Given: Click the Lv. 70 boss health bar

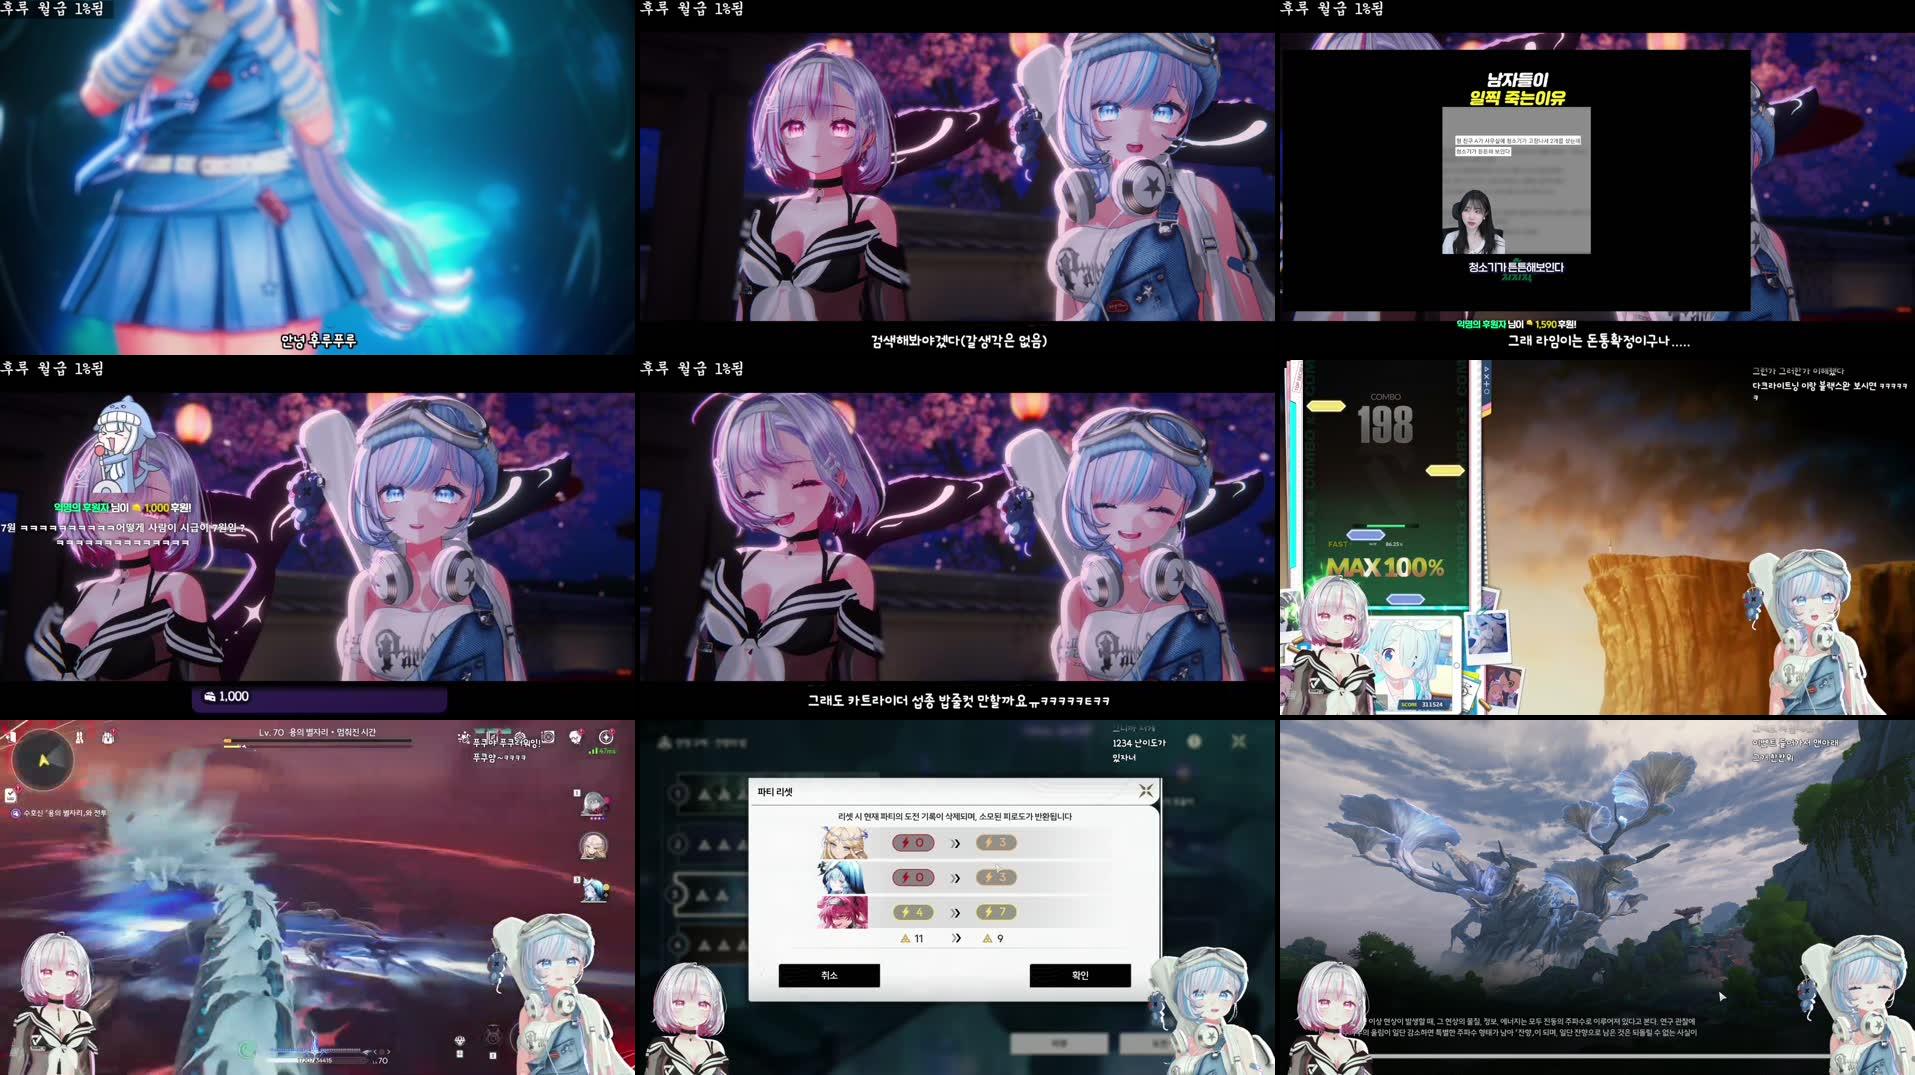Looking at the screenshot, I should point(317,742).
